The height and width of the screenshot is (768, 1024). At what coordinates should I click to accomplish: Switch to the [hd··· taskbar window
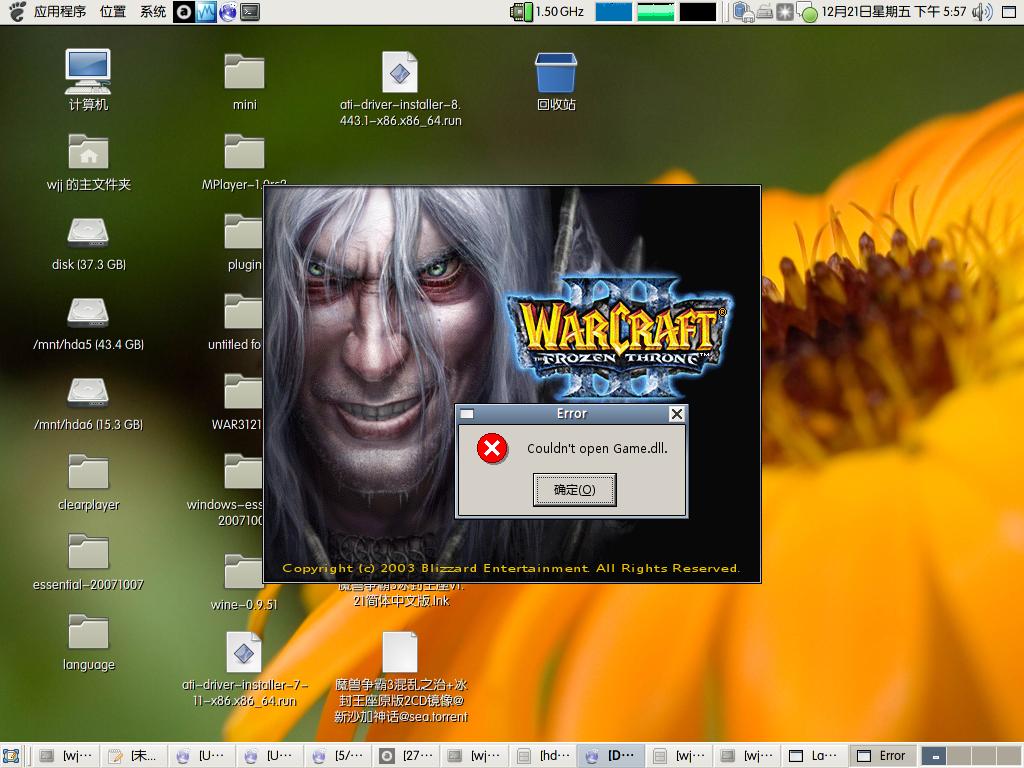pyautogui.click(x=541, y=756)
